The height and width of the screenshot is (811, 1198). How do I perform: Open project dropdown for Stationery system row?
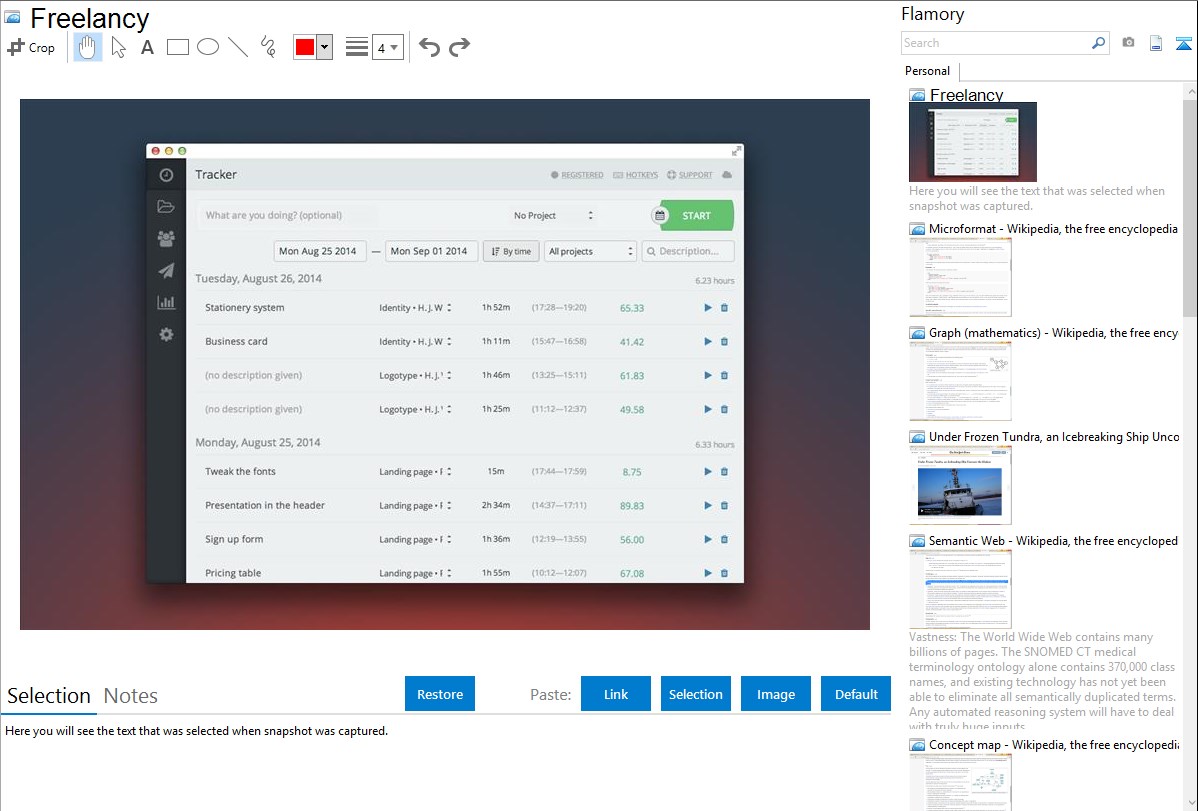[x=416, y=308]
